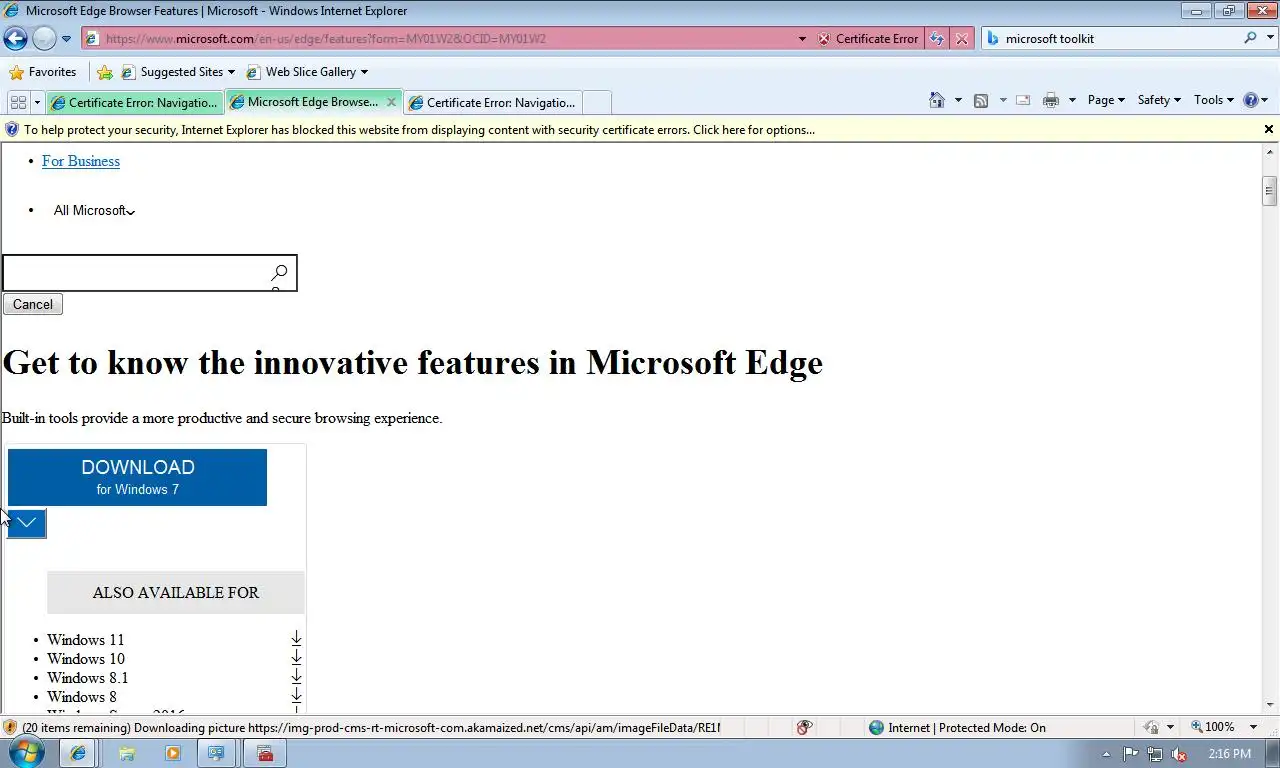Expand the All Microsoft menu

pos(94,210)
